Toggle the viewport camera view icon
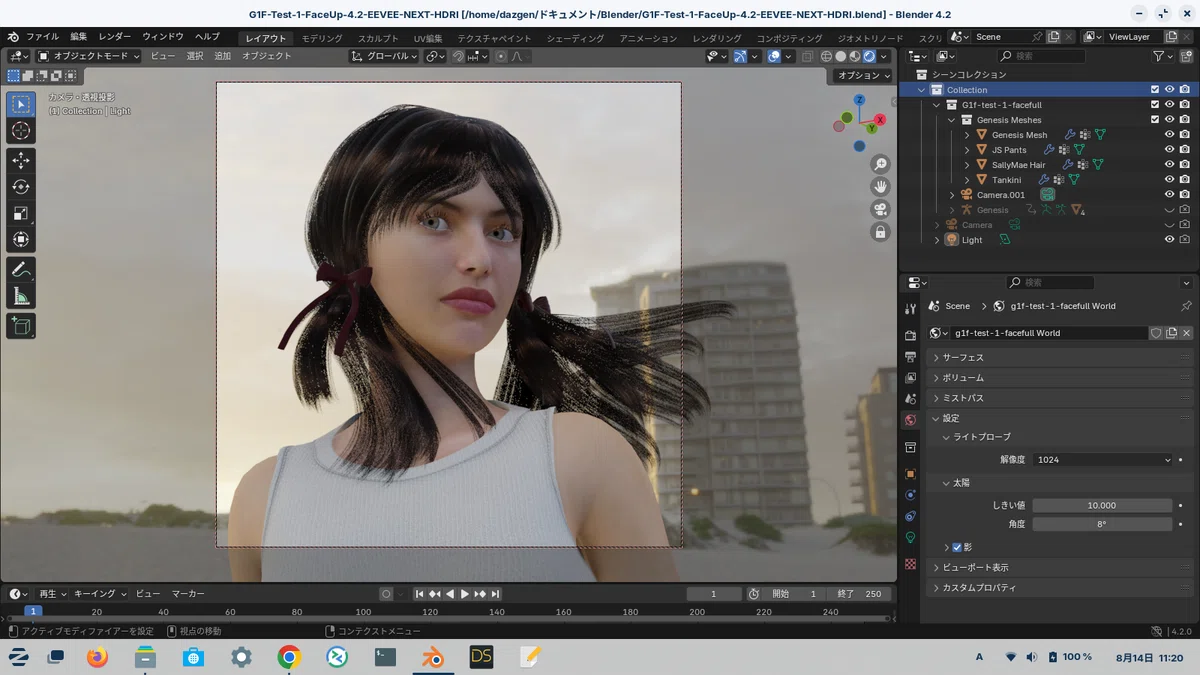This screenshot has width=1200, height=675. [880, 209]
